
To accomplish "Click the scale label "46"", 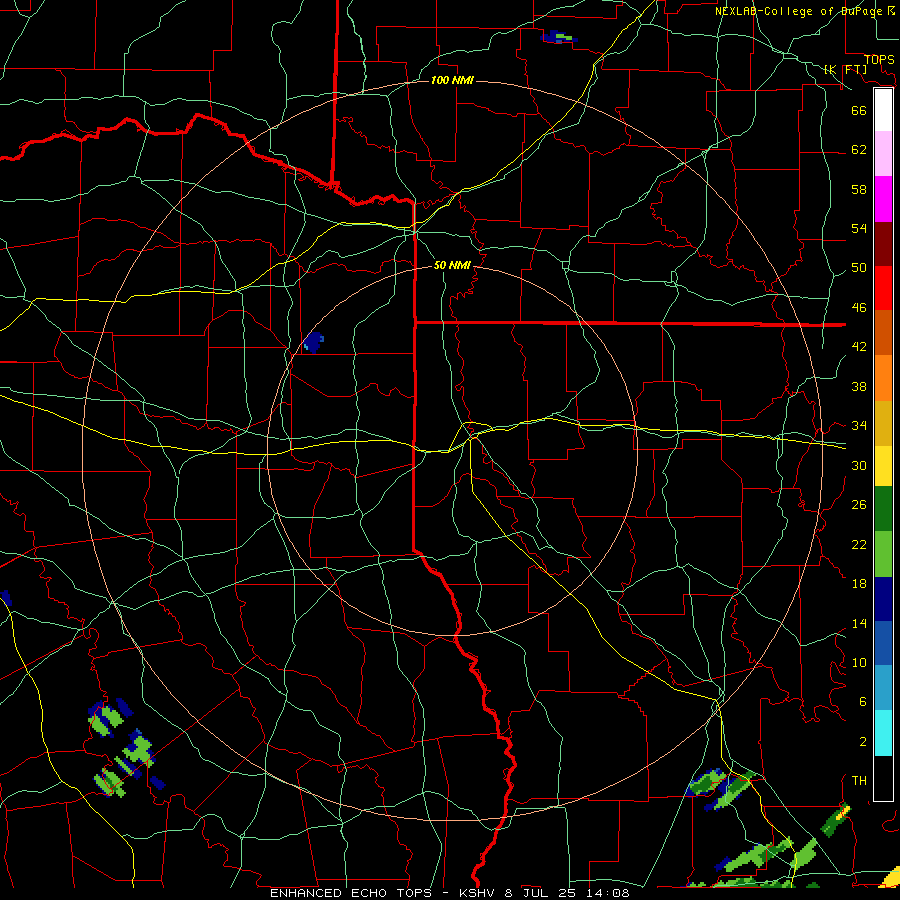I will (859, 308).
